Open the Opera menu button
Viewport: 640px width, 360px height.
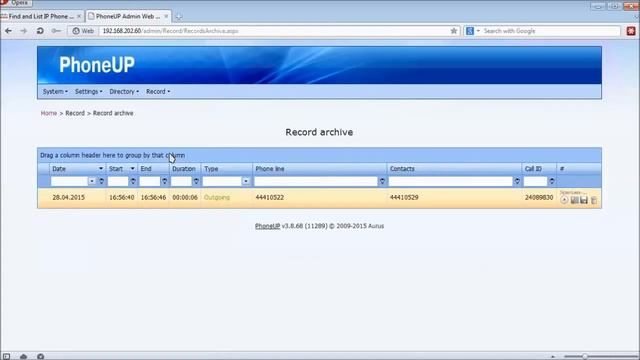pyautogui.click(x=16, y=3)
